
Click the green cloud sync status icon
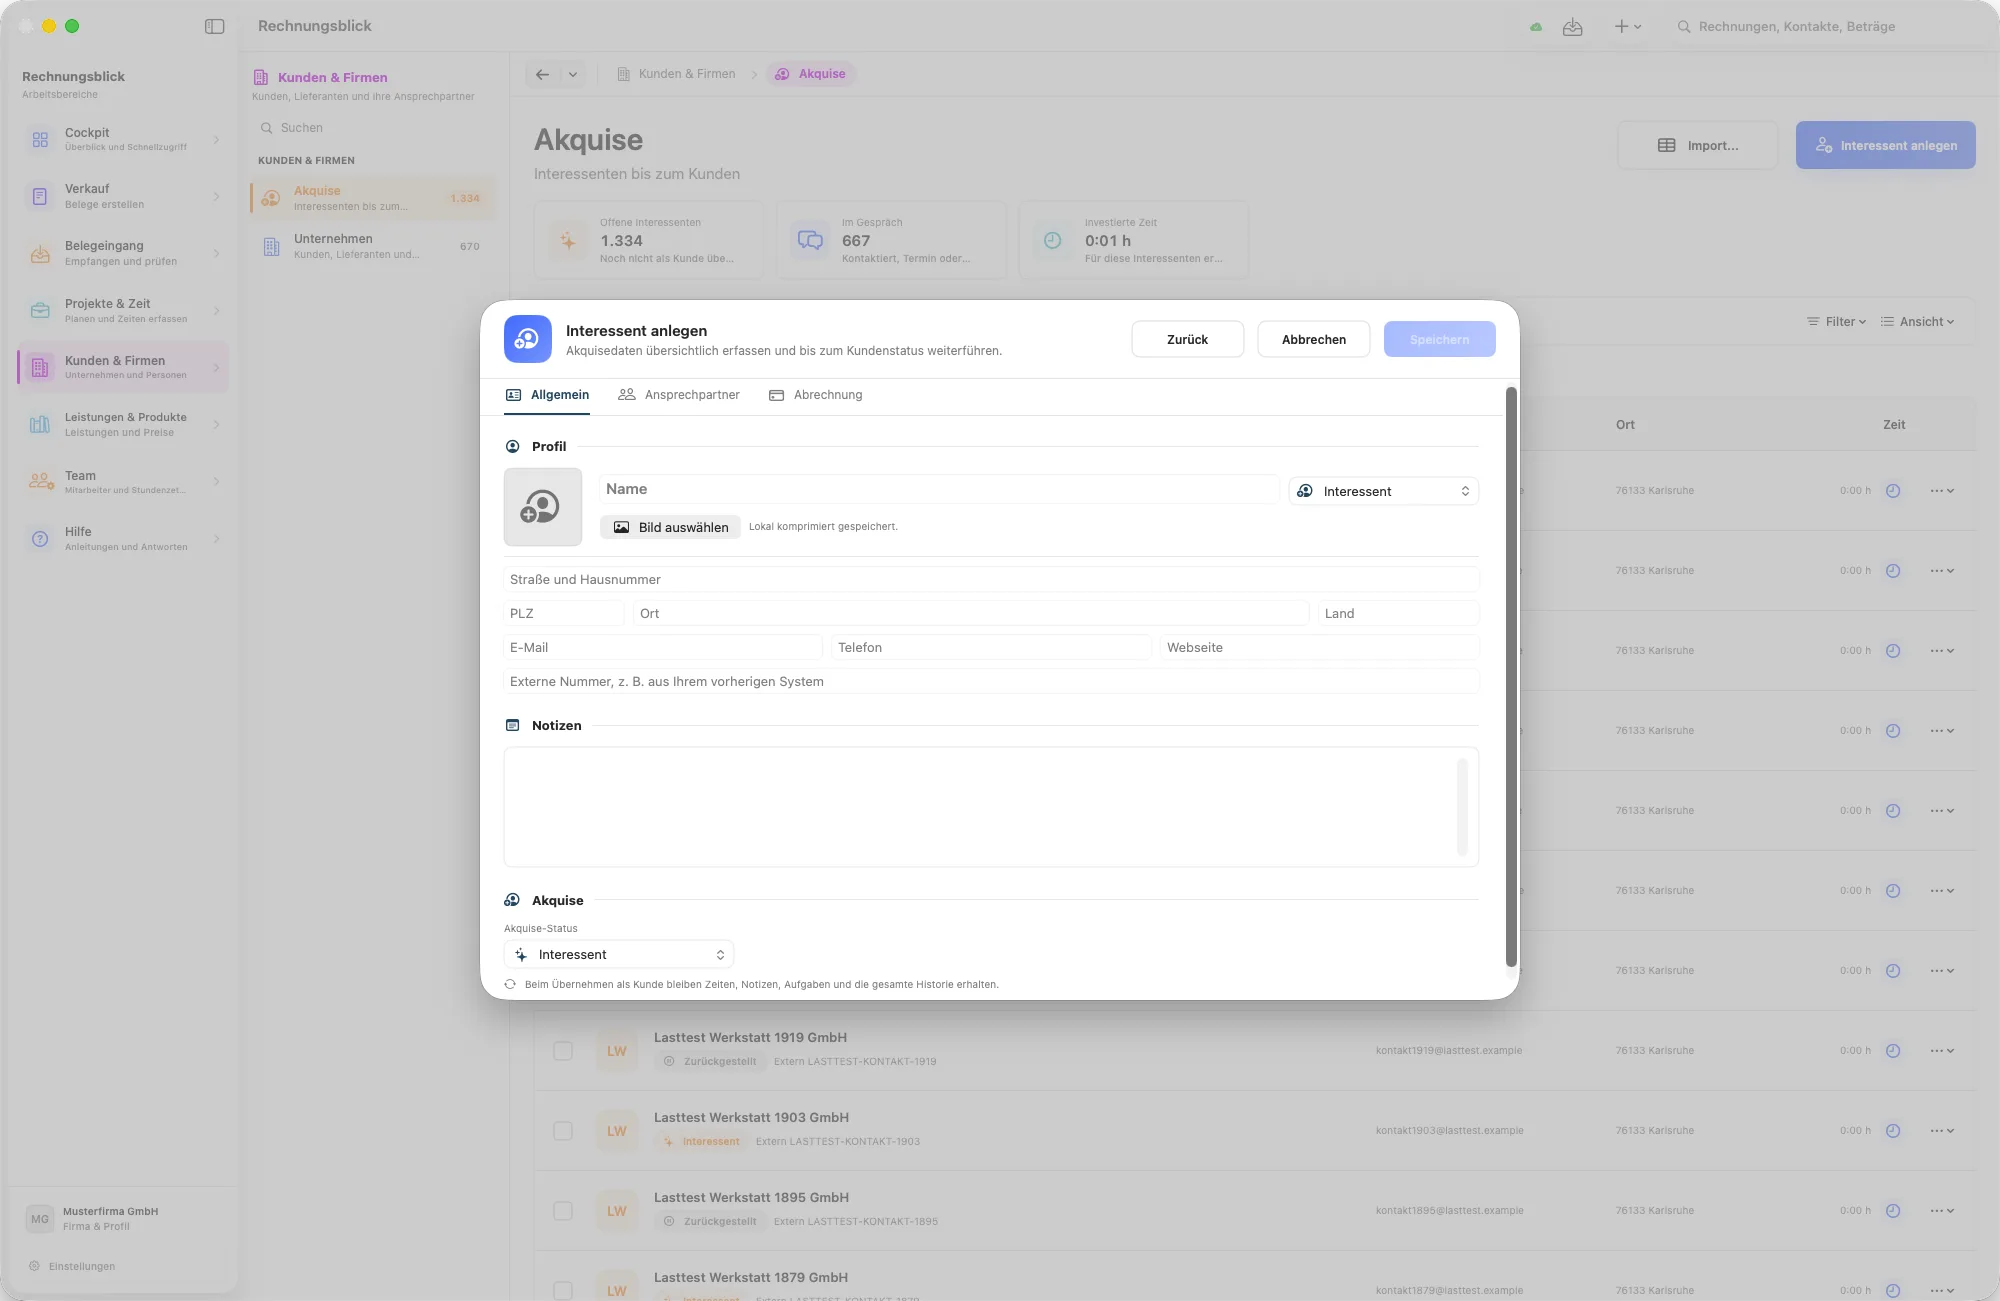1536,27
